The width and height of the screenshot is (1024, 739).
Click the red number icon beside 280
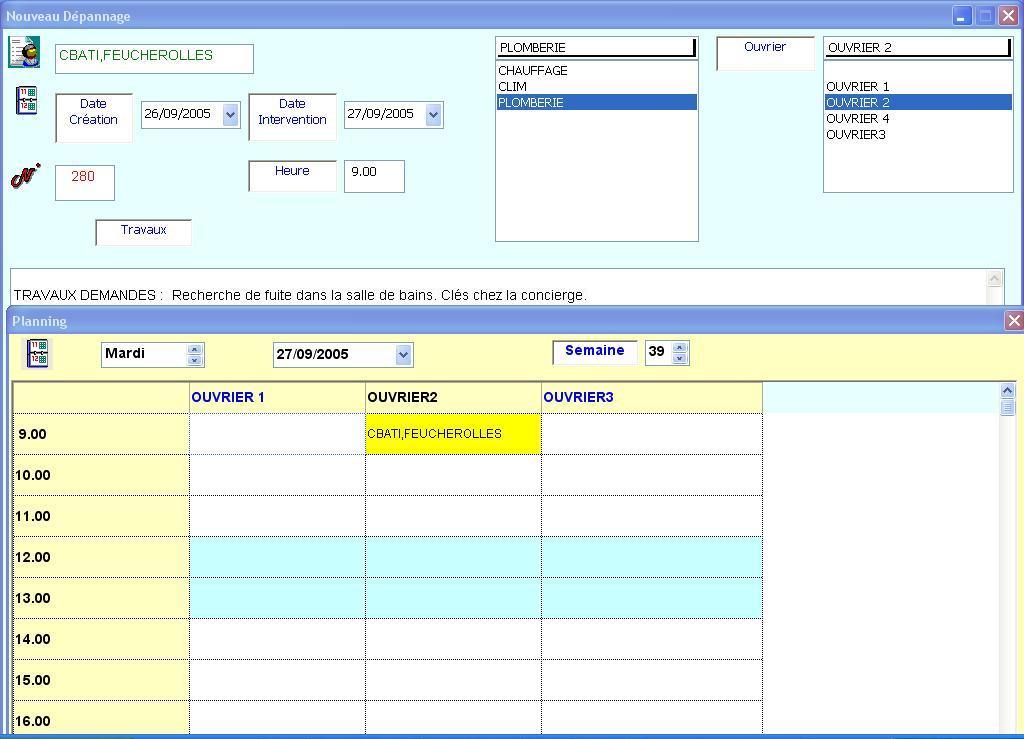coord(25,177)
